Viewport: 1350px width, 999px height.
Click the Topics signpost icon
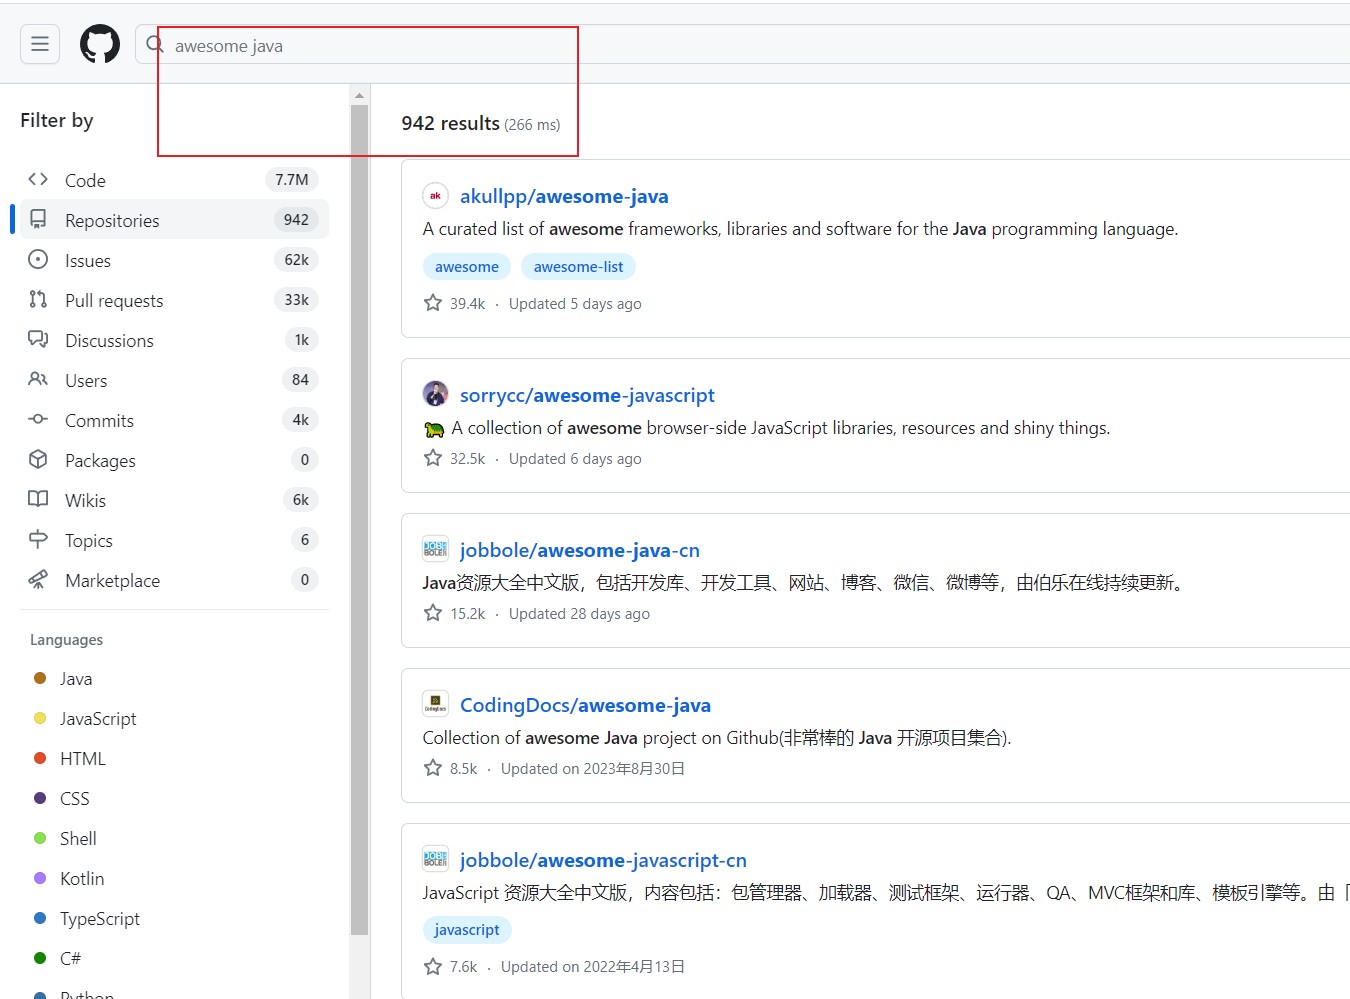38,539
